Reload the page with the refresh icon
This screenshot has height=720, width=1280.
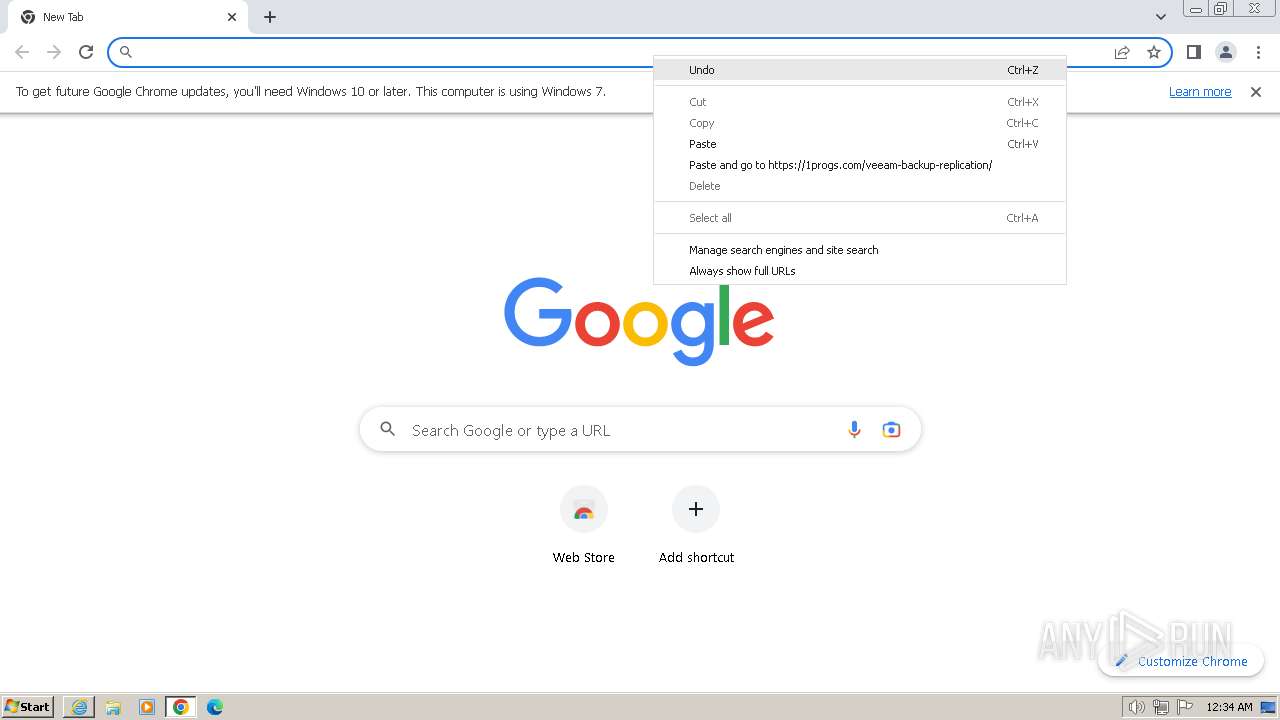coord(86,52)
